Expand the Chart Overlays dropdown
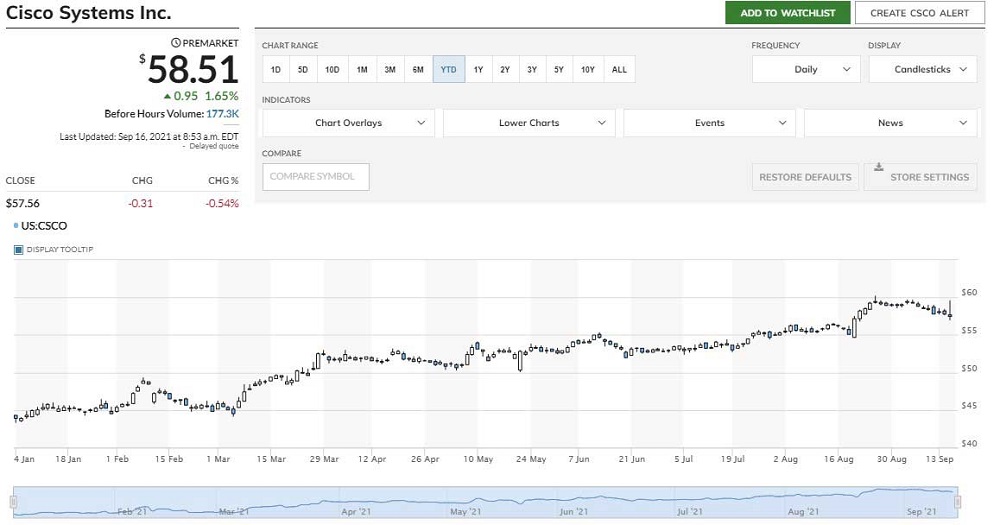The width and height of the screenshot is (1000, 525). [348, 123]
